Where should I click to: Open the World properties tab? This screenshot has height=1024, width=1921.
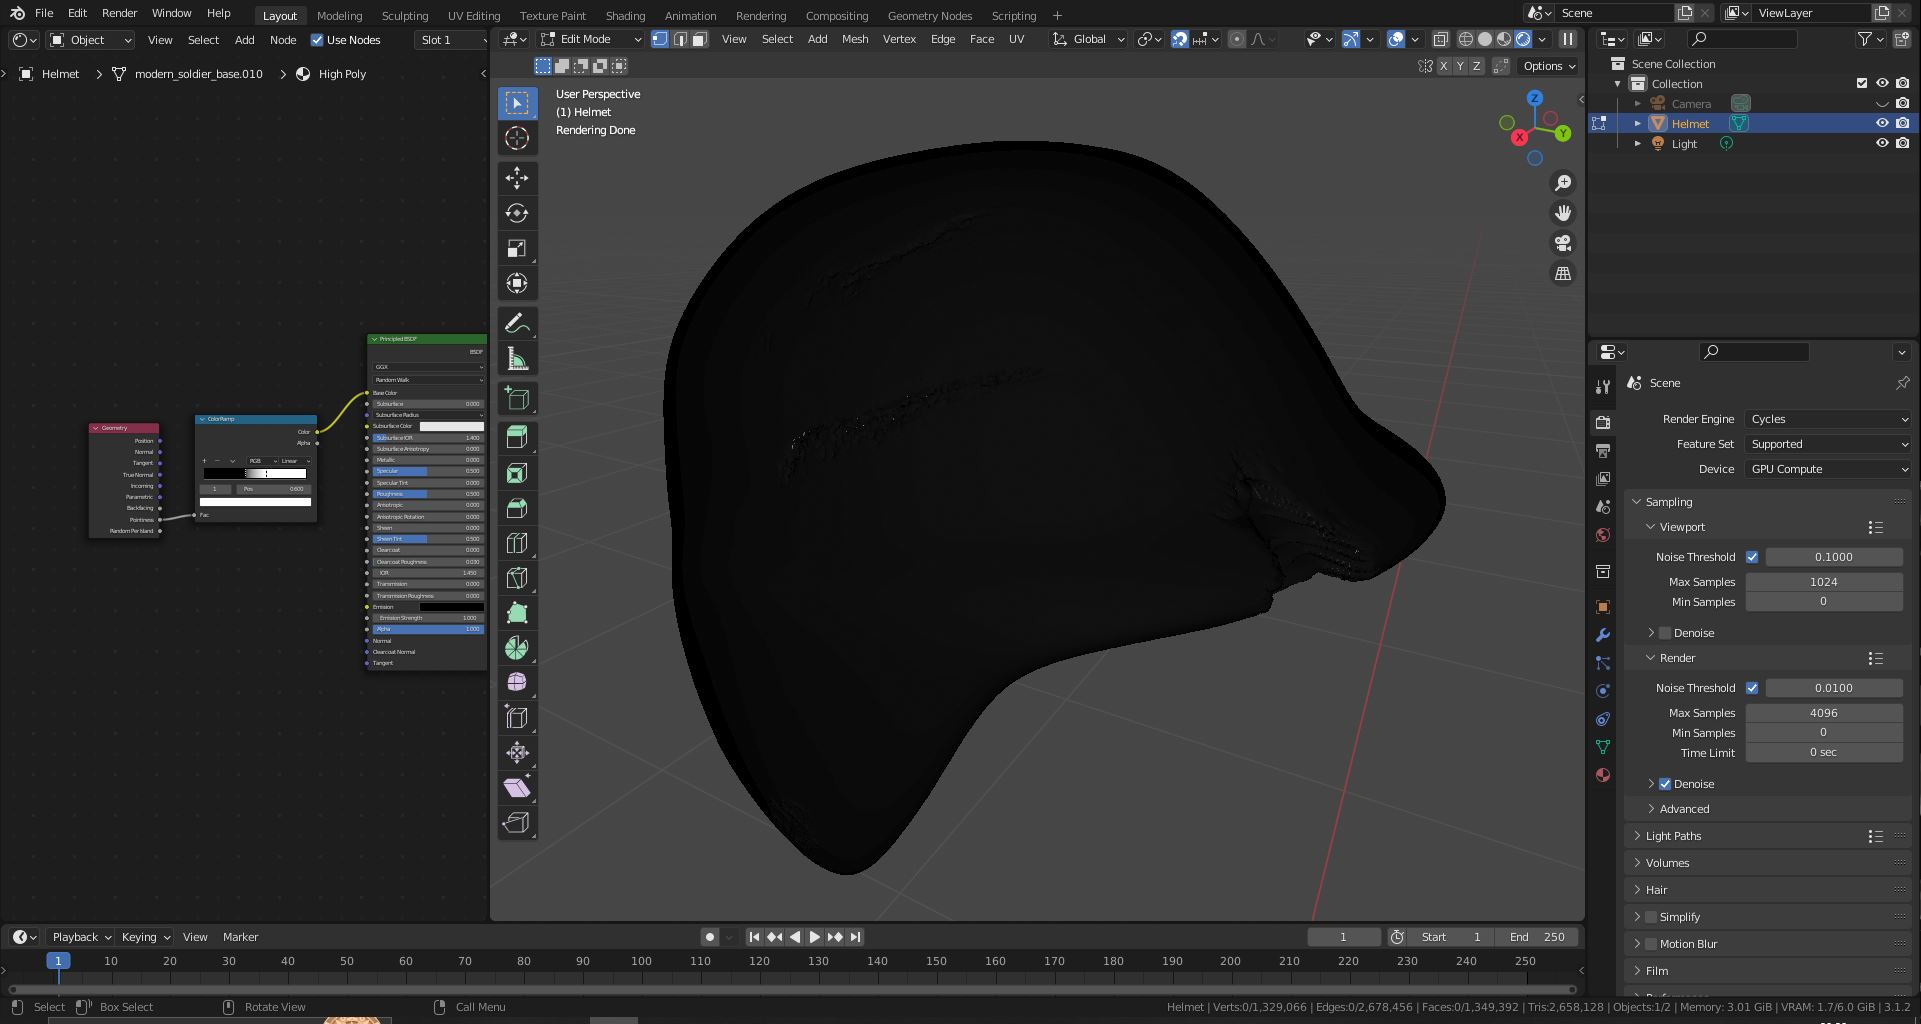(x=1603, y=534)
